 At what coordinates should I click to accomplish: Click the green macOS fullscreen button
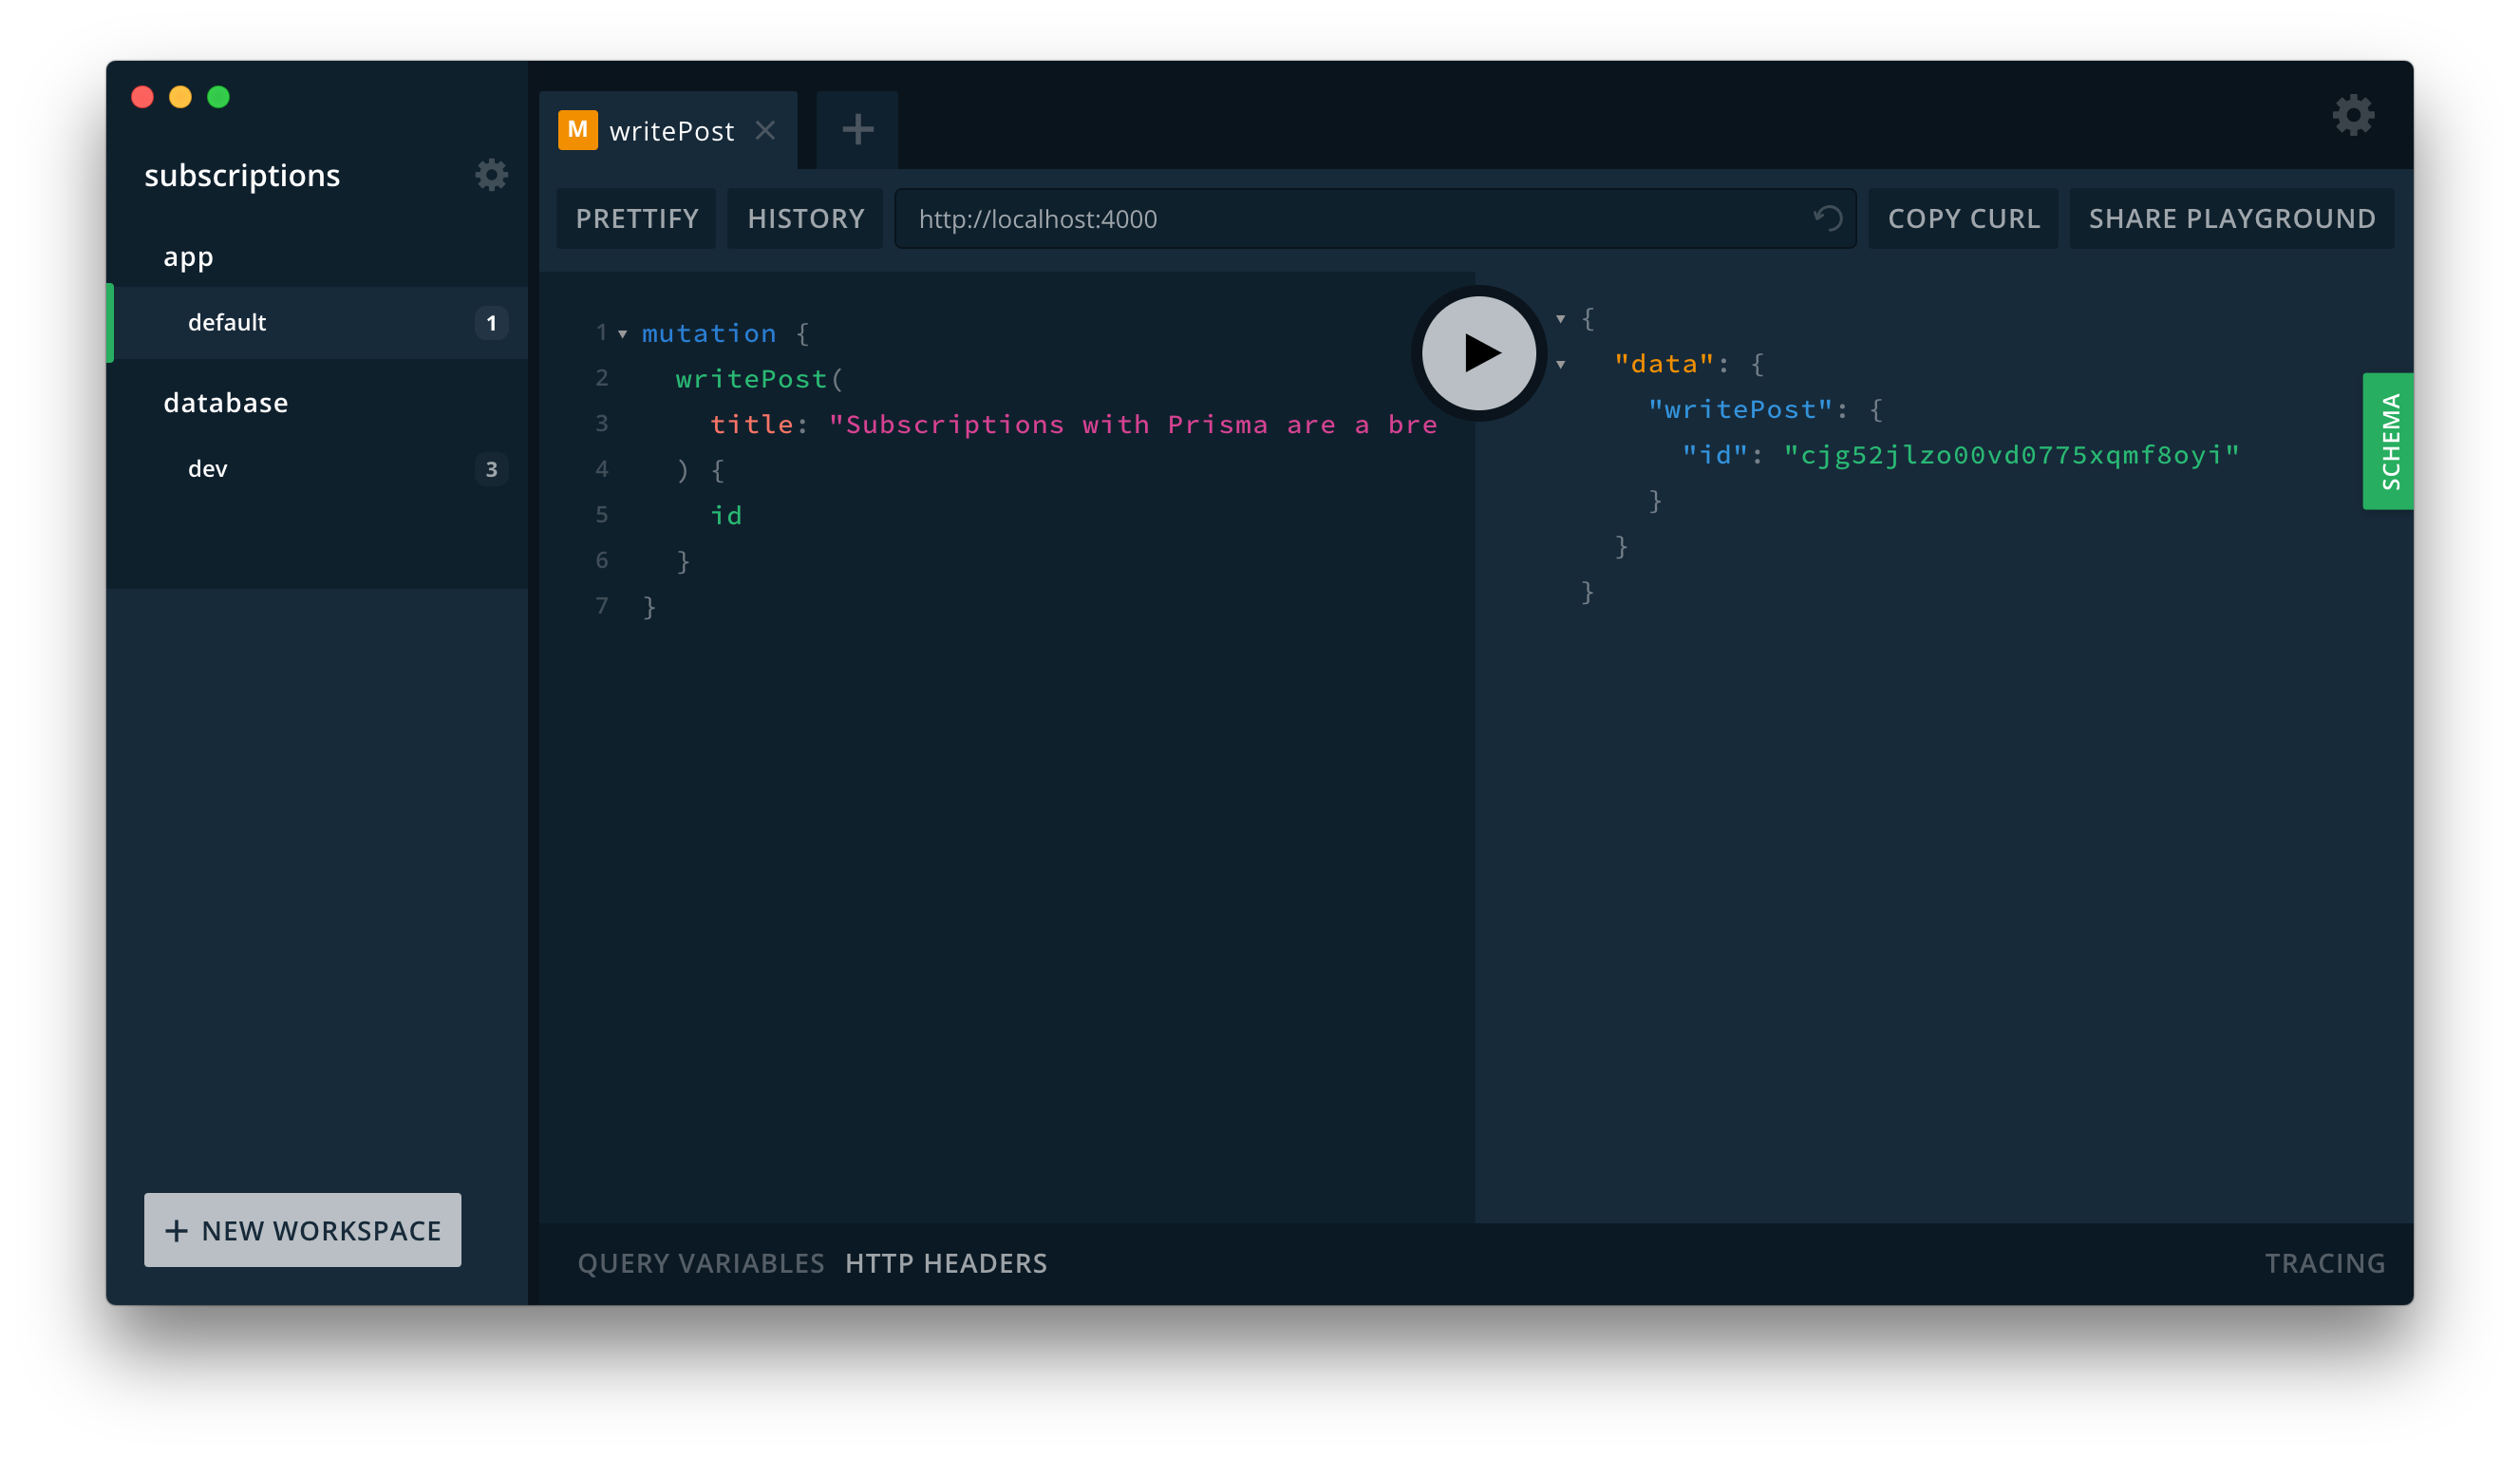(x=218, y=97)
